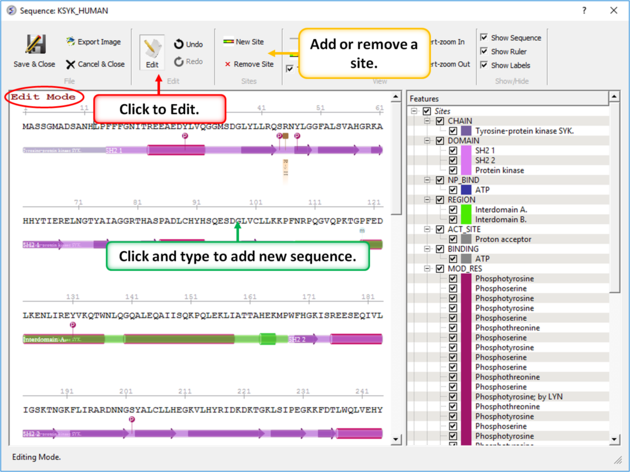Click the phosphorylation marker above residue 131
Image resolution: width=630 pixels, height=472 pixels.
(x=73, y=325)
